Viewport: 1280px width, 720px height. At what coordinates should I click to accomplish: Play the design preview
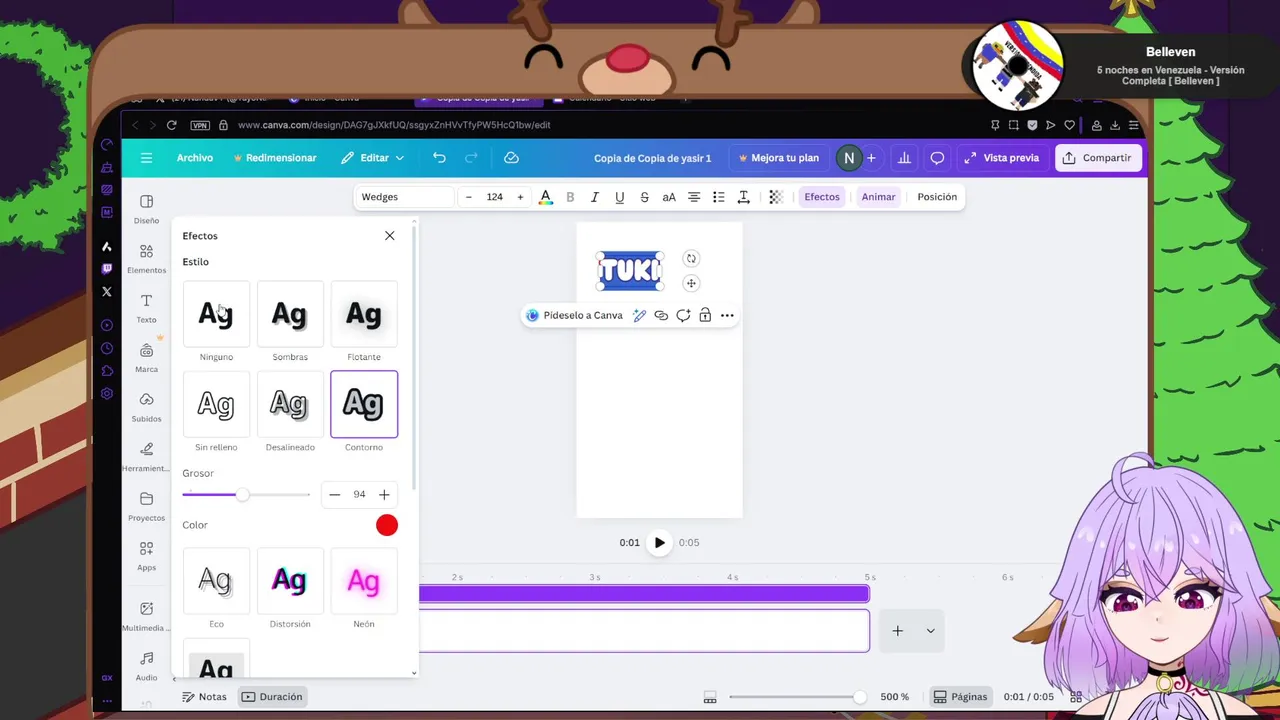click(x=659, y=543)
